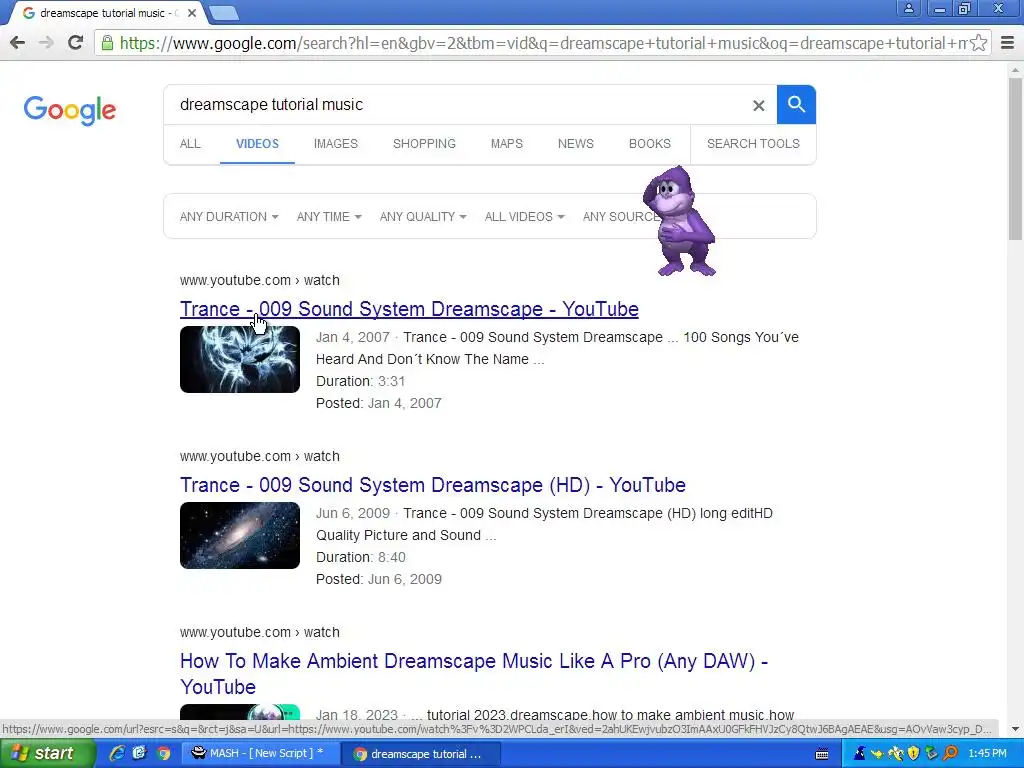Bookmark this page with the star icon
Screen dimensions: 1024x768
coord(978,43)
